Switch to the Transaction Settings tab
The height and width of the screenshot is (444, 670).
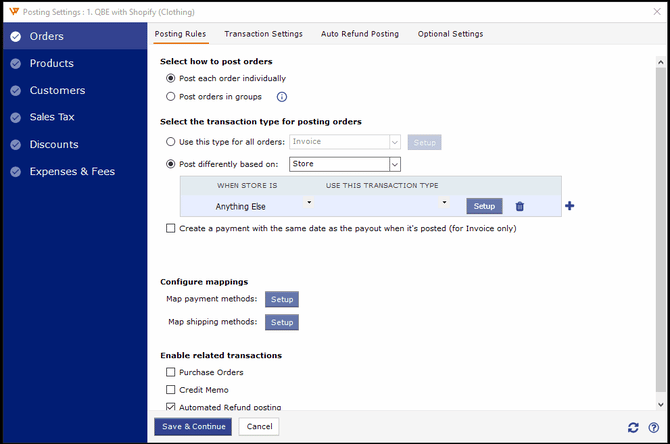263,34
